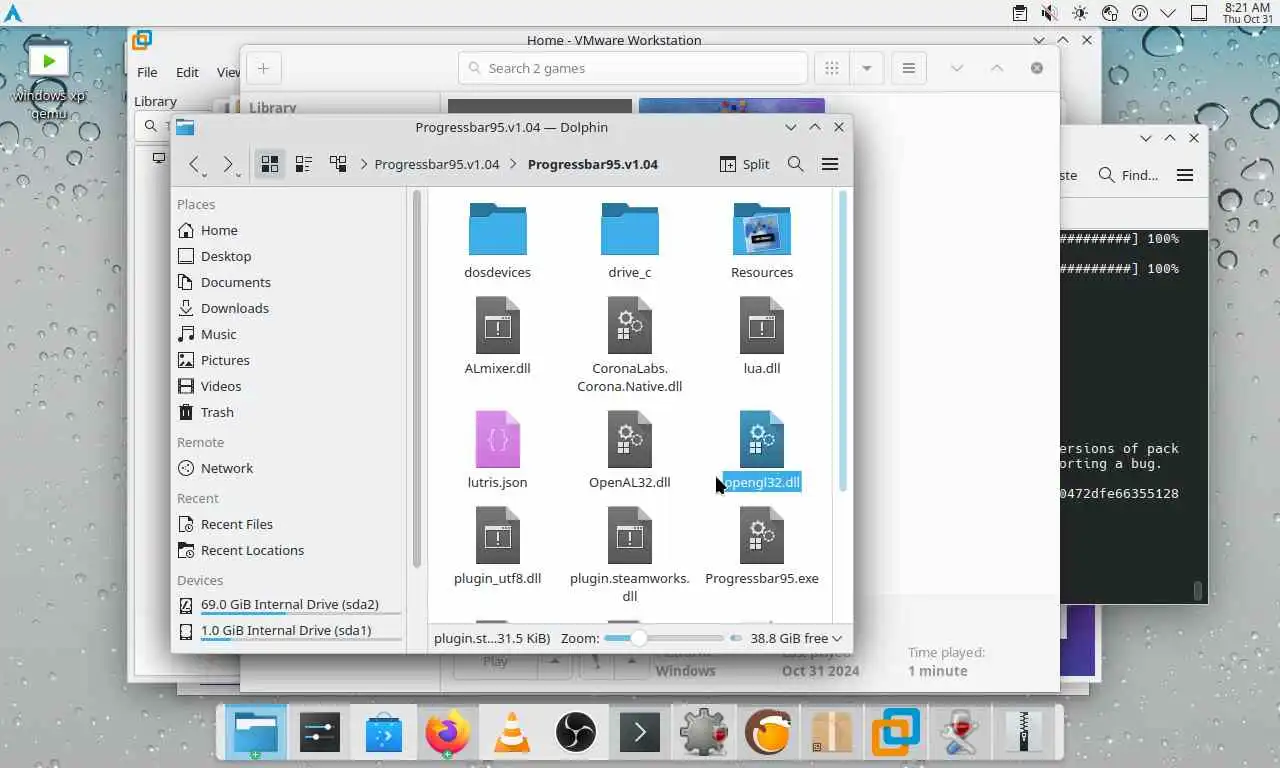Select lutris.json file icon
Image resolution: width=1280 pixels, height=768 pixels.
(498, 439)
